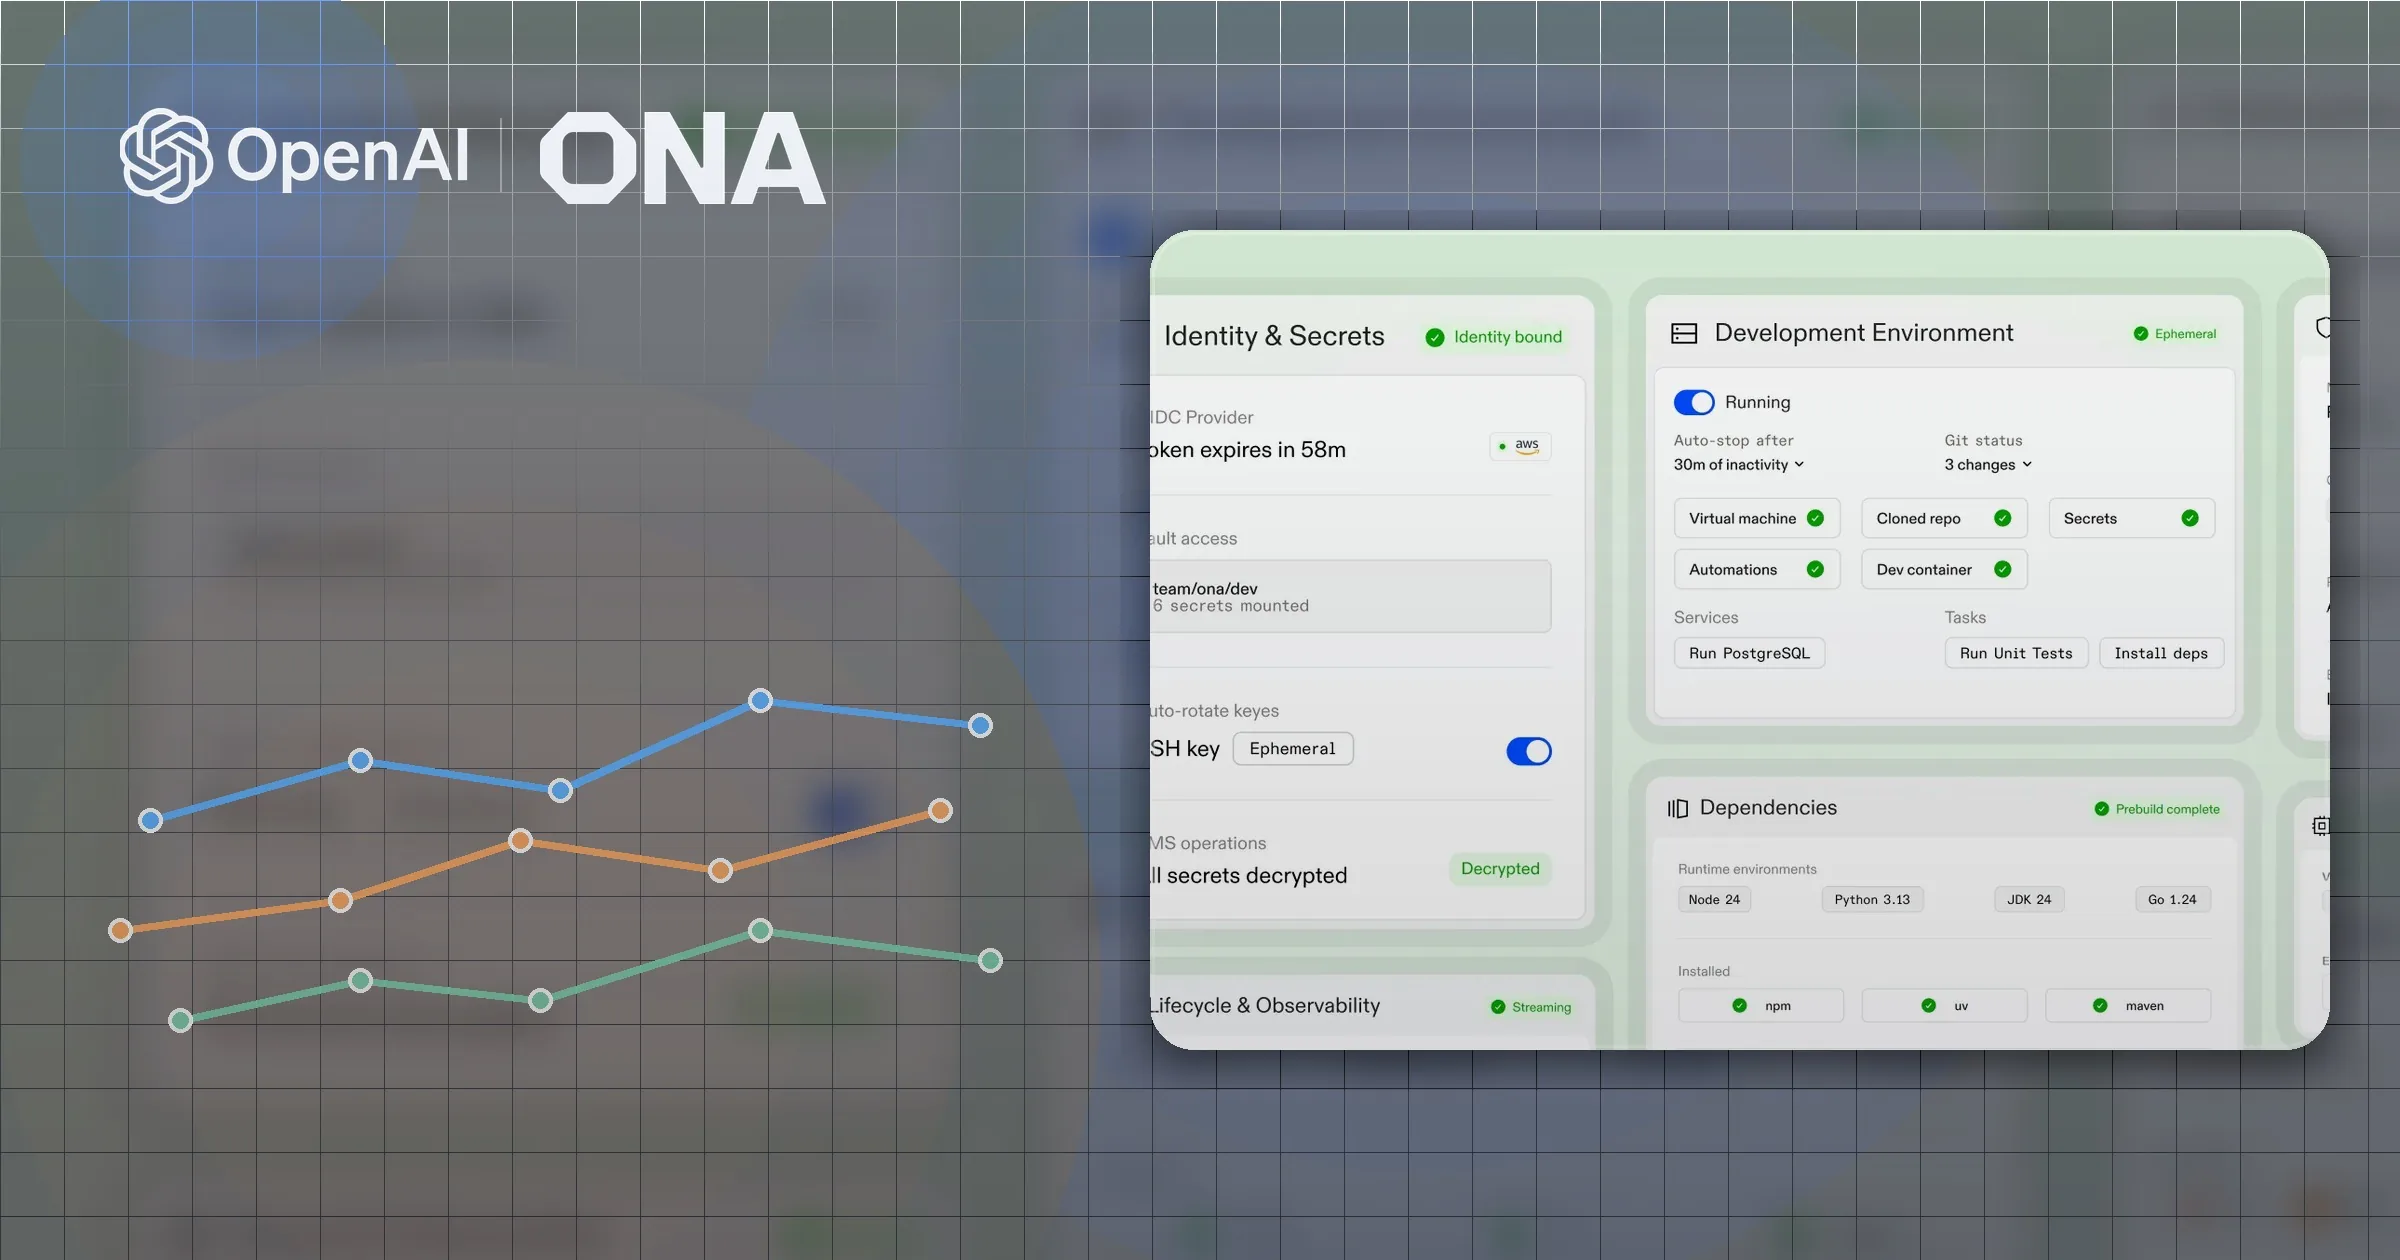Viewport: 2400px width, 1260px height.
Task: Click the Virtual machine check mark
Action: [1815, 518]
